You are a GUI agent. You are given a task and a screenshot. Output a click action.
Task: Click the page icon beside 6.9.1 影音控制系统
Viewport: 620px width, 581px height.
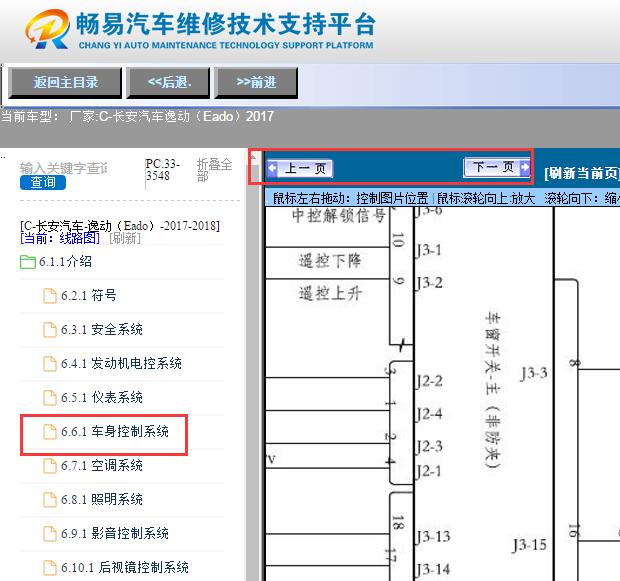[50, 534]
